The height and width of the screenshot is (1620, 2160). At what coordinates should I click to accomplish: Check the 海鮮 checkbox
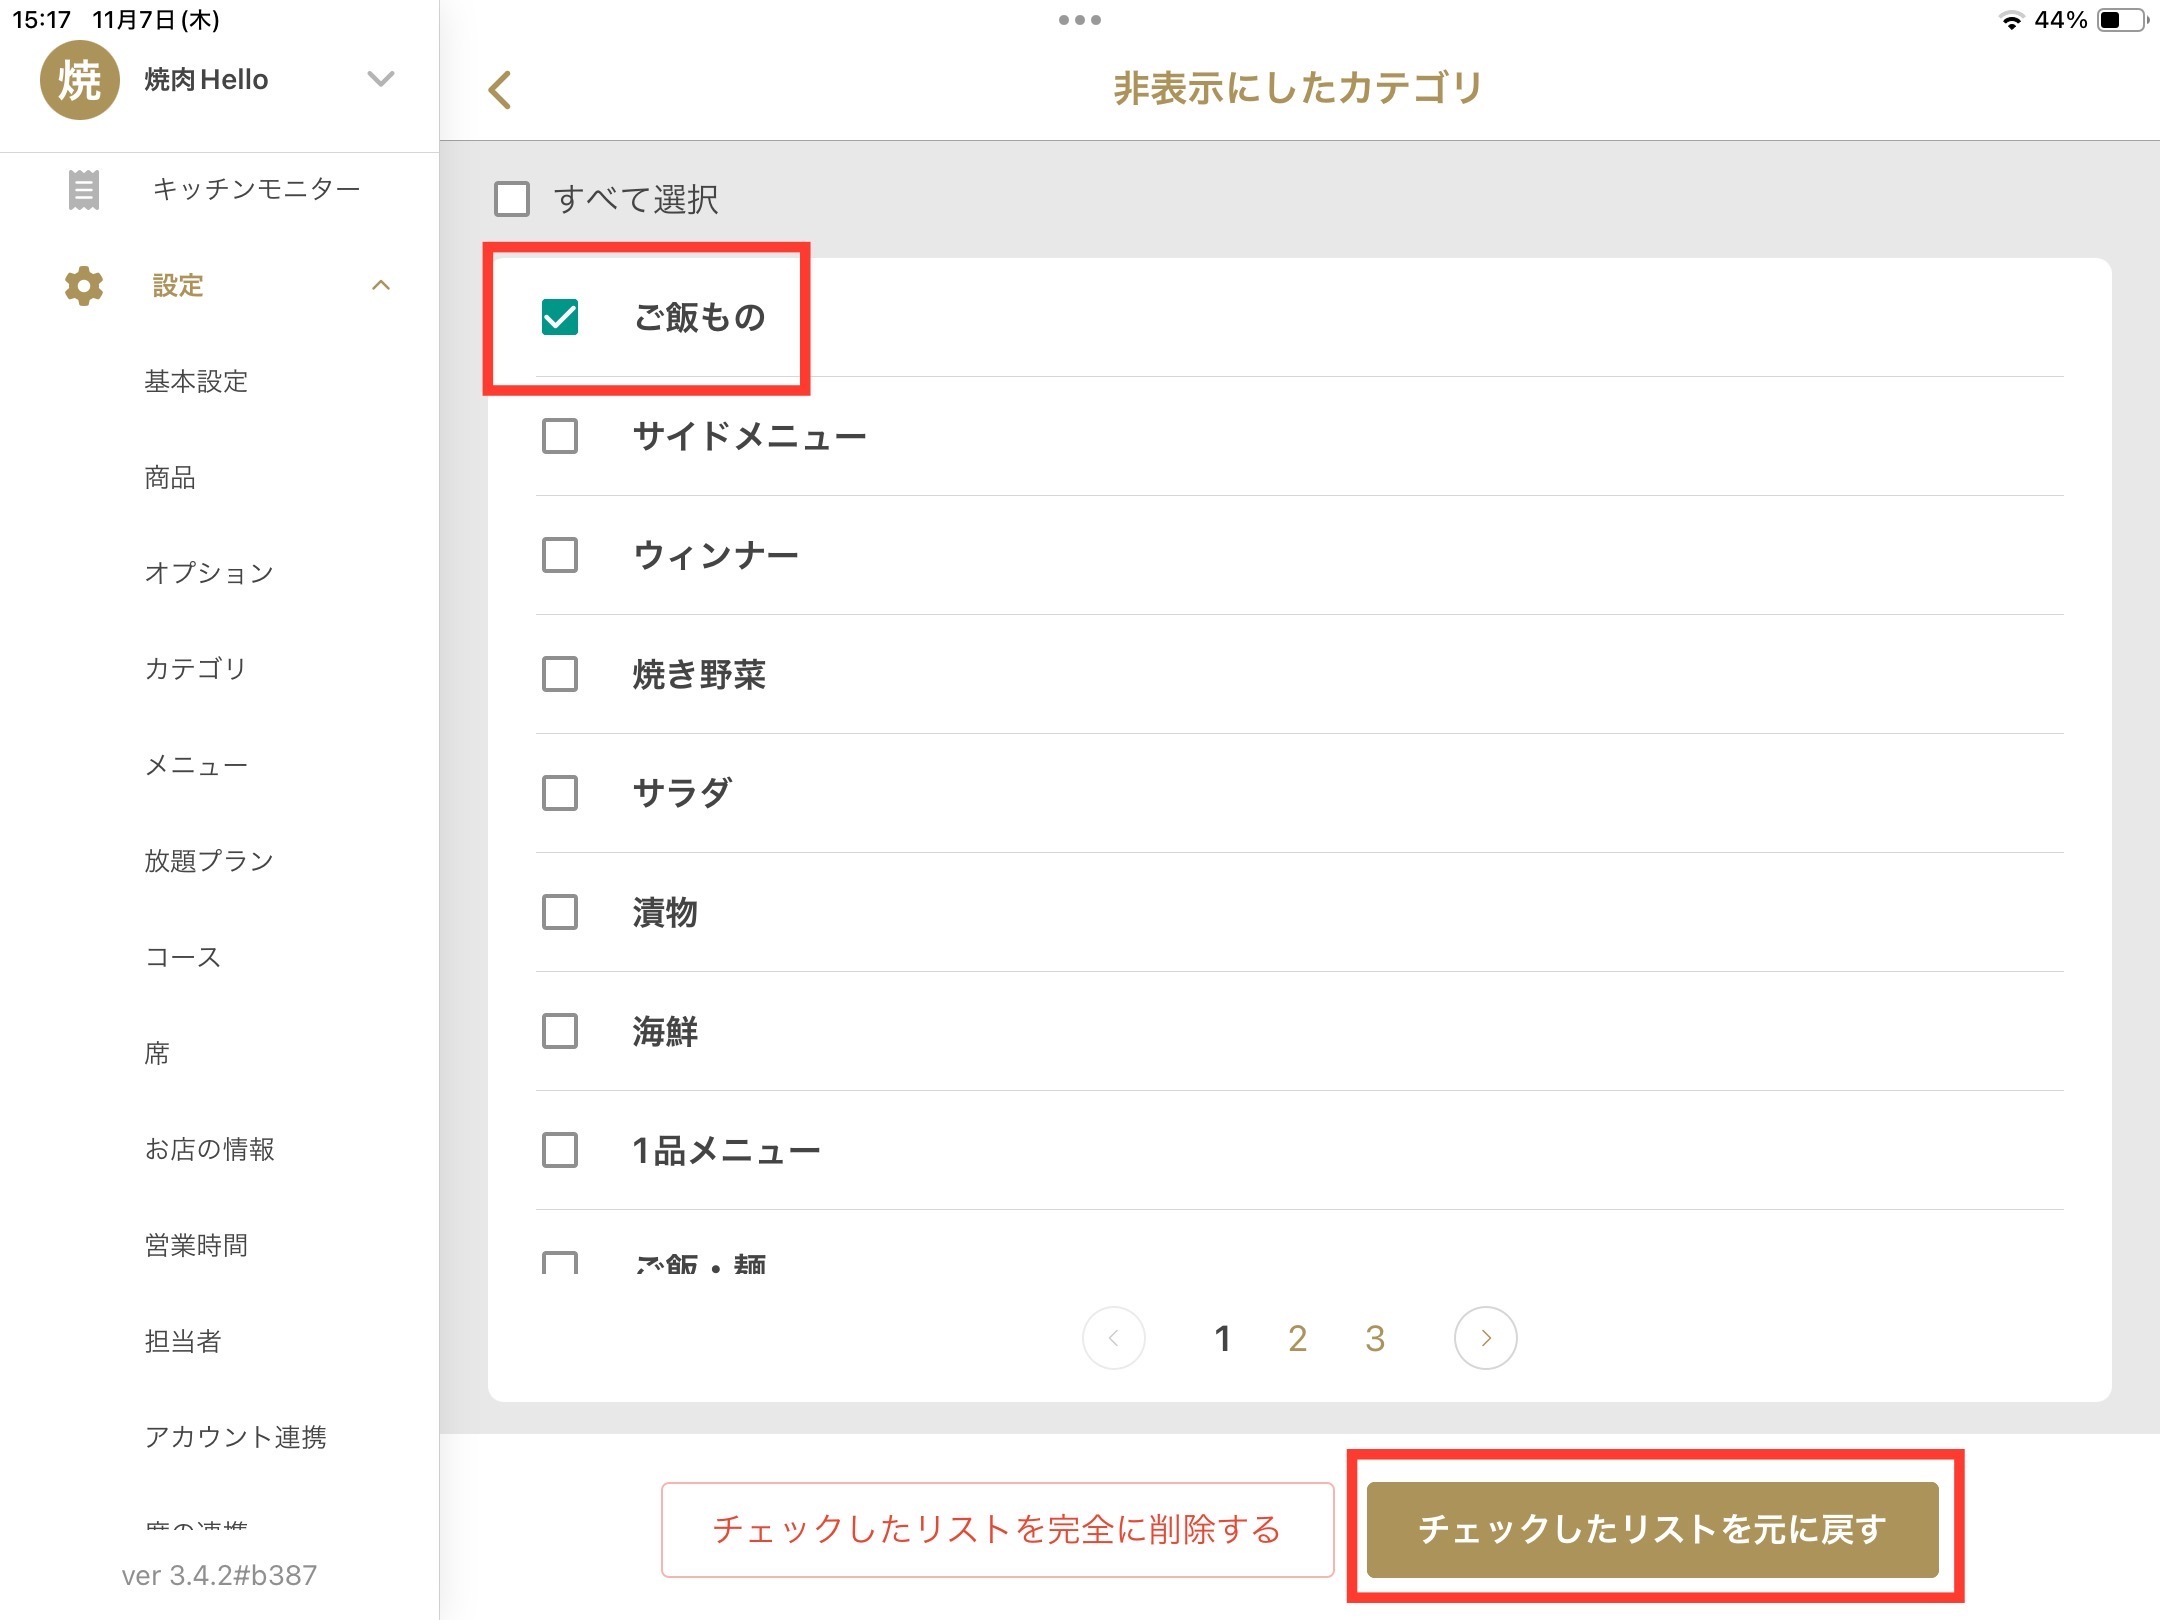[x=560, y=1031]
